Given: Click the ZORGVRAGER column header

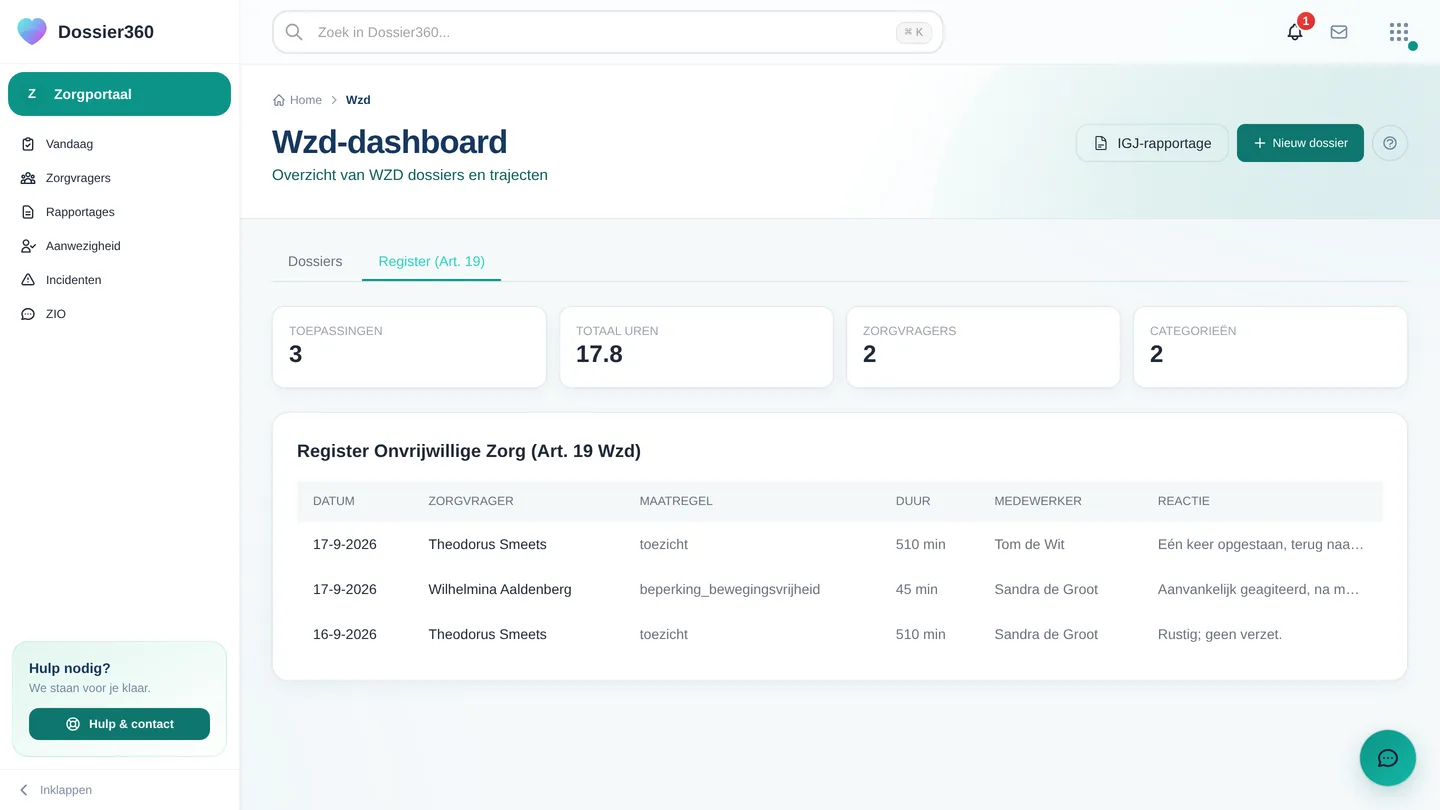Looking at the screenshot, I should point(471,501).
